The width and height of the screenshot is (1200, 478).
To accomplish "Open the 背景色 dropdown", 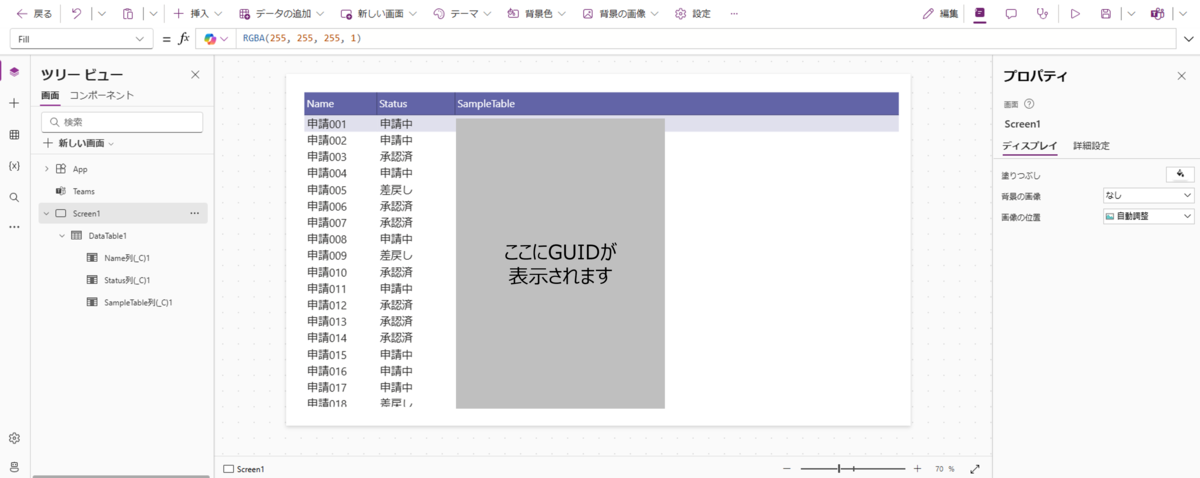I will tap(537, 14).
